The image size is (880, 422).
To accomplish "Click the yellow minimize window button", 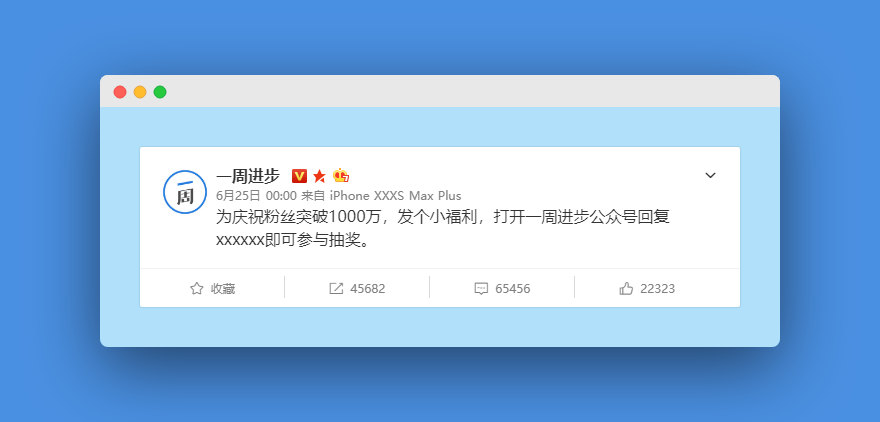I will coord(140,92).
